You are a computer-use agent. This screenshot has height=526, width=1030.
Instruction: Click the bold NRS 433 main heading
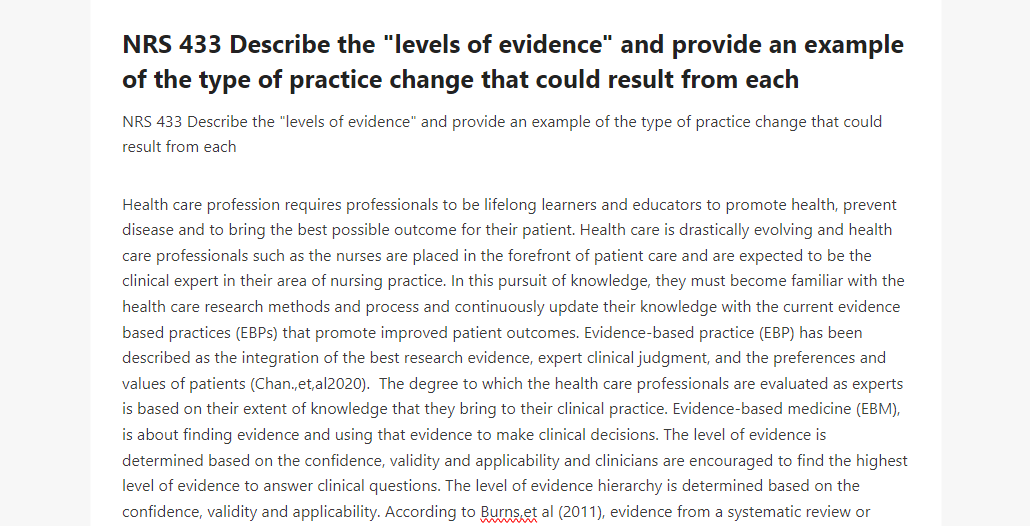tap(513, 62)
